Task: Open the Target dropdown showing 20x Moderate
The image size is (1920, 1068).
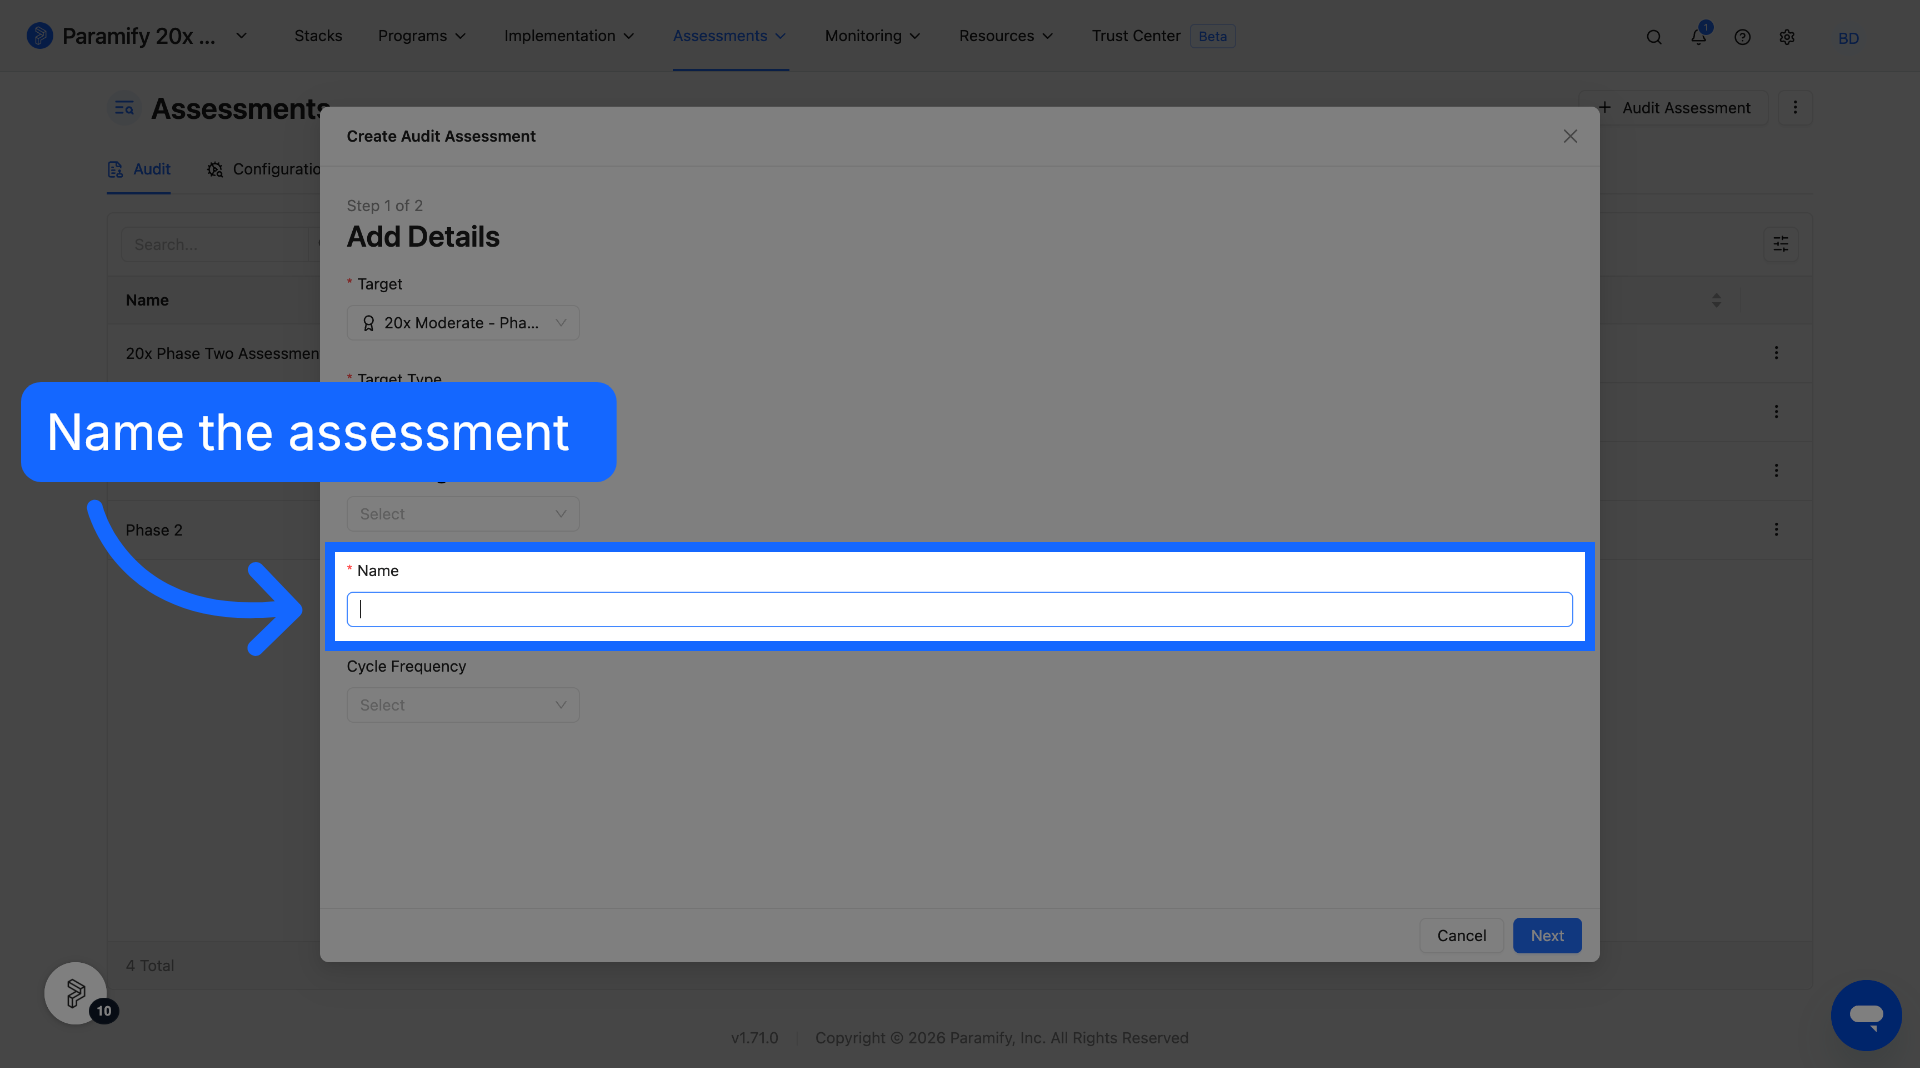Action: tap(463, 323)
